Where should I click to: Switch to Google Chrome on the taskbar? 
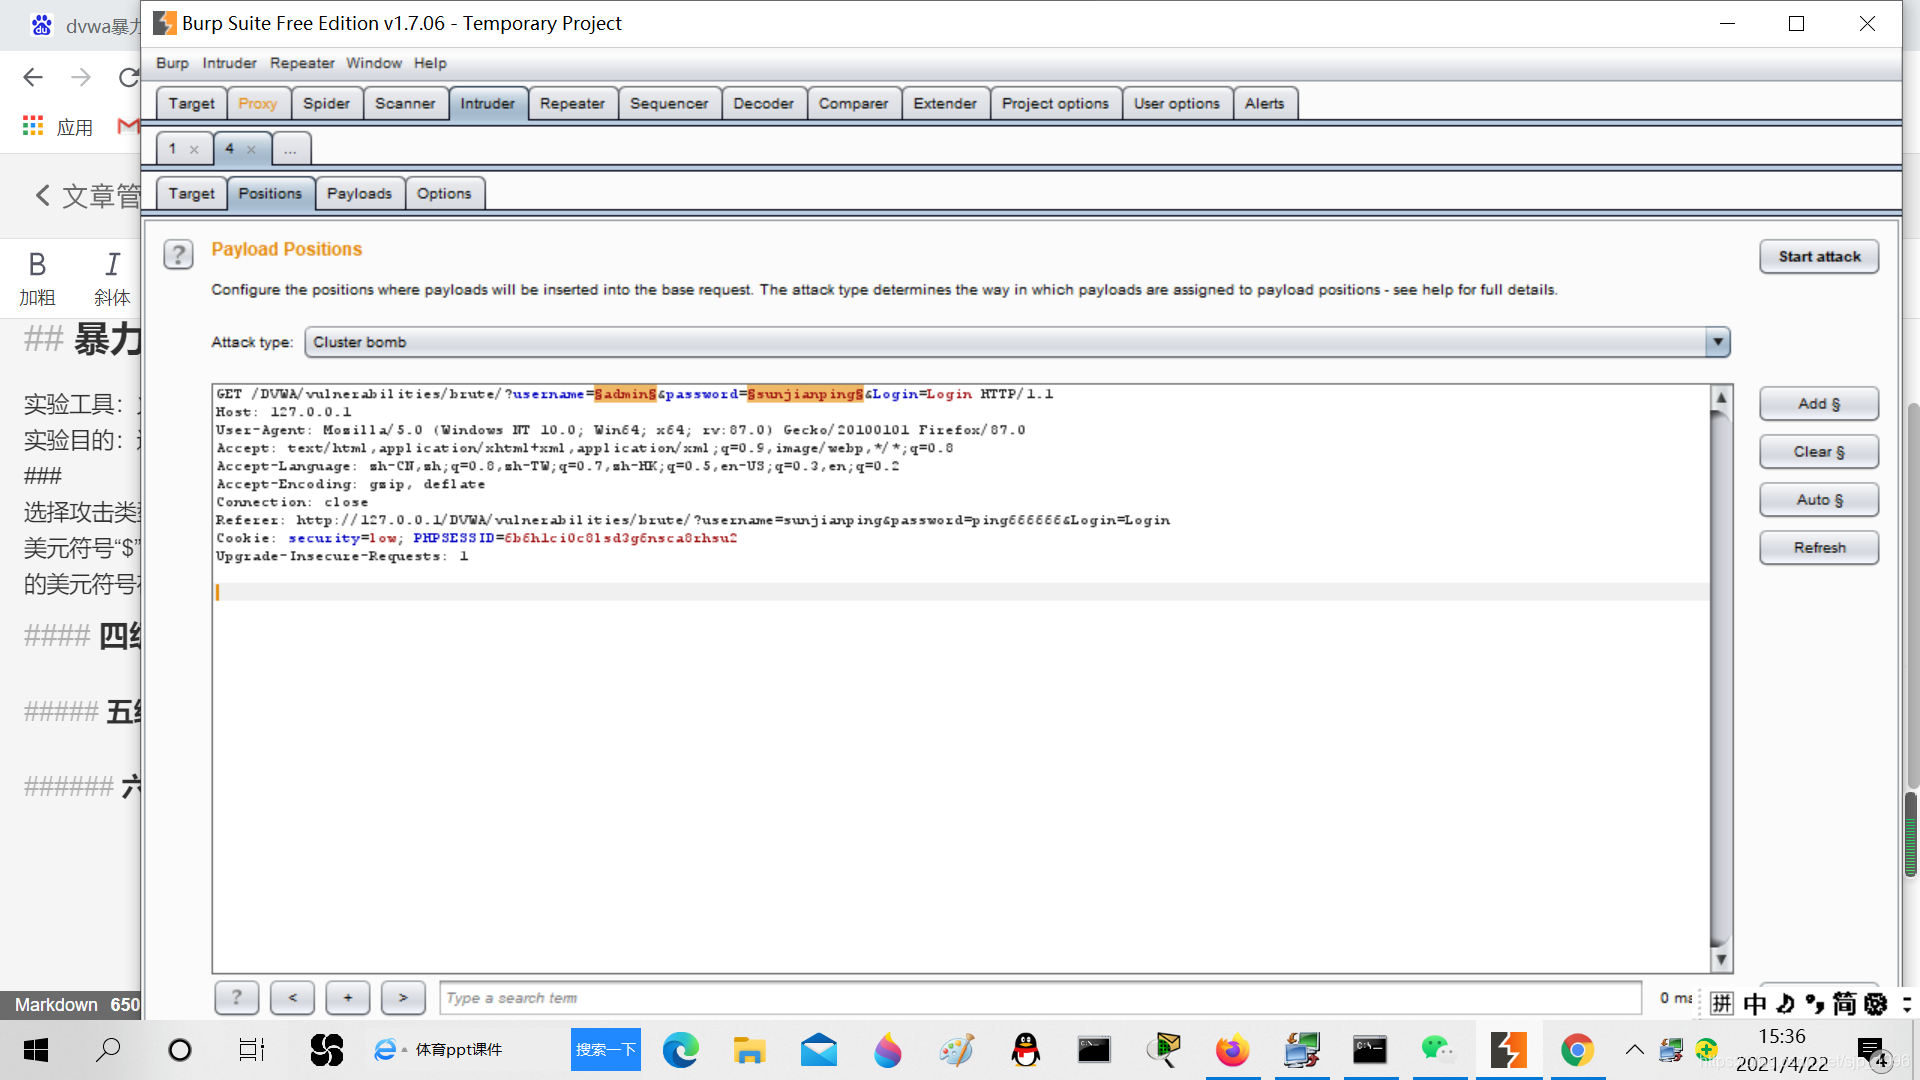pos(1577,1050)
